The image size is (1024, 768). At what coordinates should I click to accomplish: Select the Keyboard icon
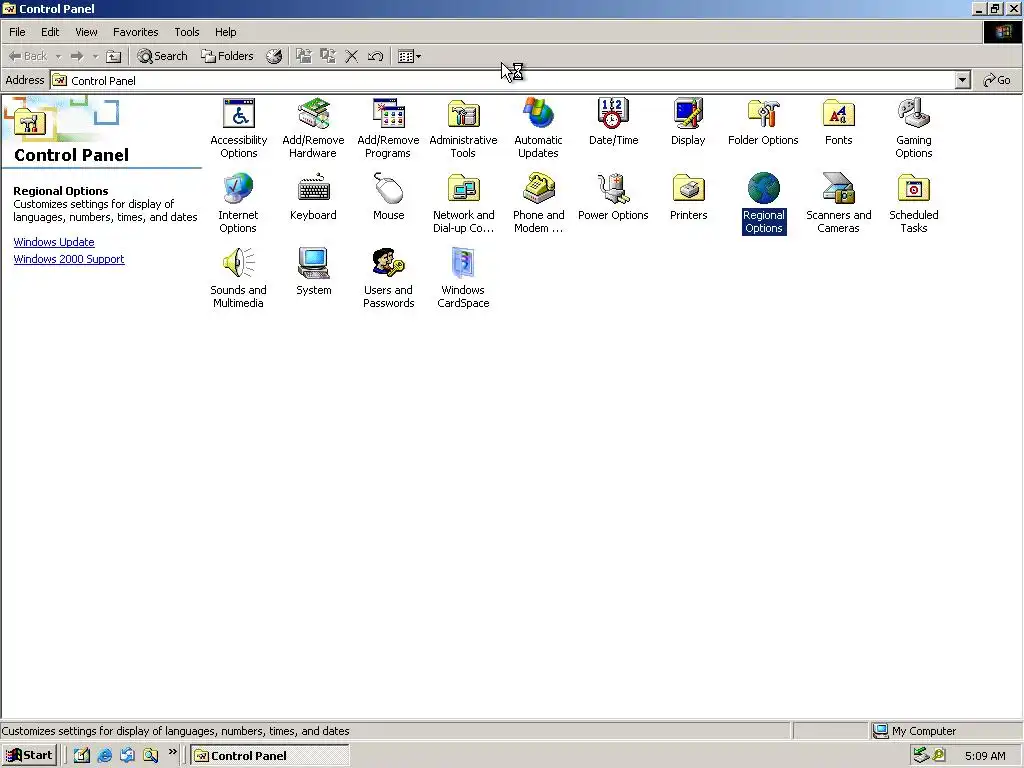click(x=313, y=197)
